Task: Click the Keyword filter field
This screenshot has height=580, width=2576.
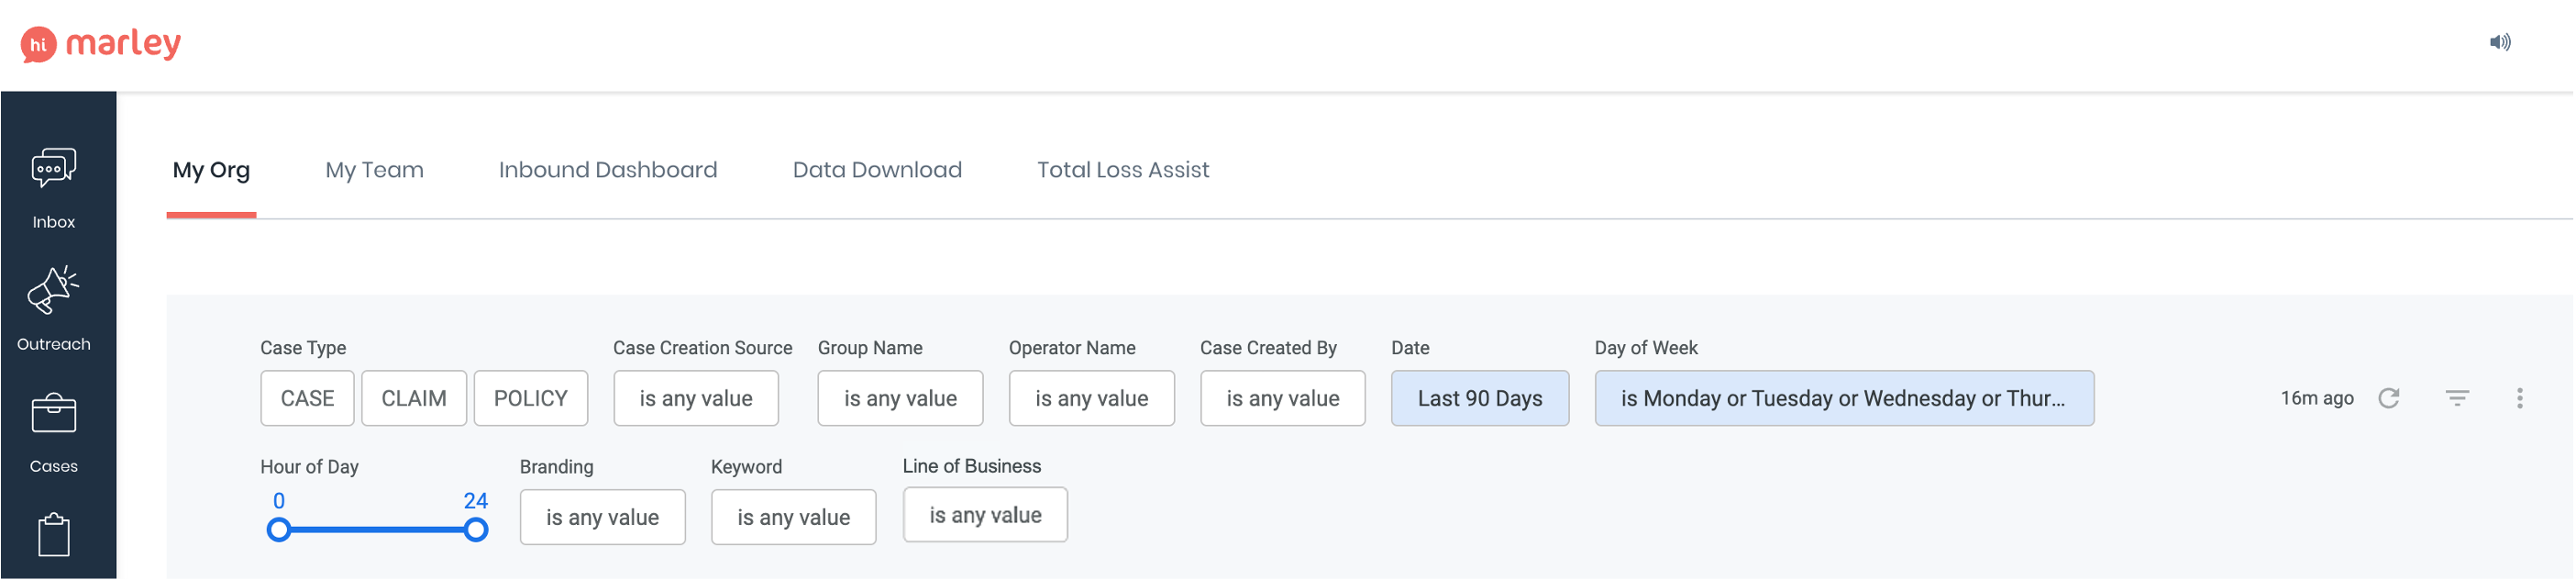Action: (793, 517)
